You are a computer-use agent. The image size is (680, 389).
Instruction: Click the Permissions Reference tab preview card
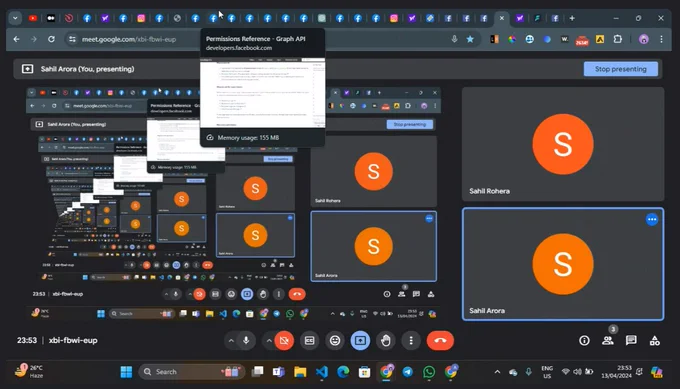(262, 87)
